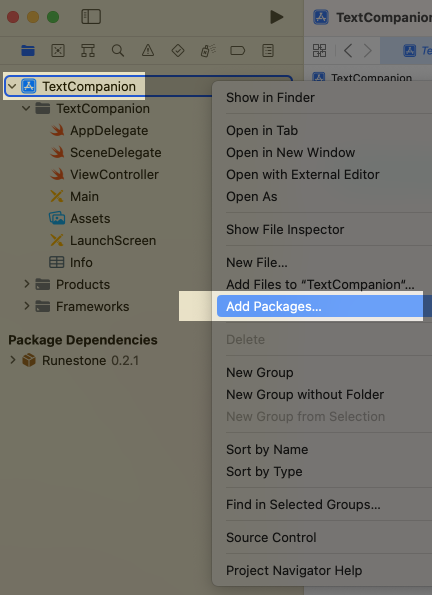
Task: Choose Show in Finder
Action: pos(270,98)
